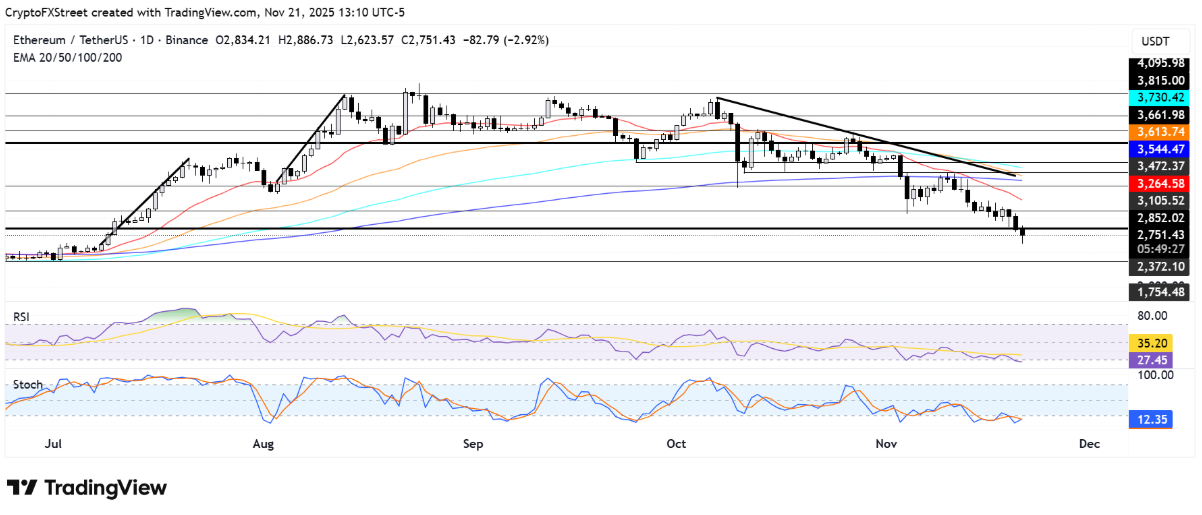The height and width of the screenshot is (515, 1202).
Task: Click the 05:49:27 candle countdown timer
Action: [1157, 248]
